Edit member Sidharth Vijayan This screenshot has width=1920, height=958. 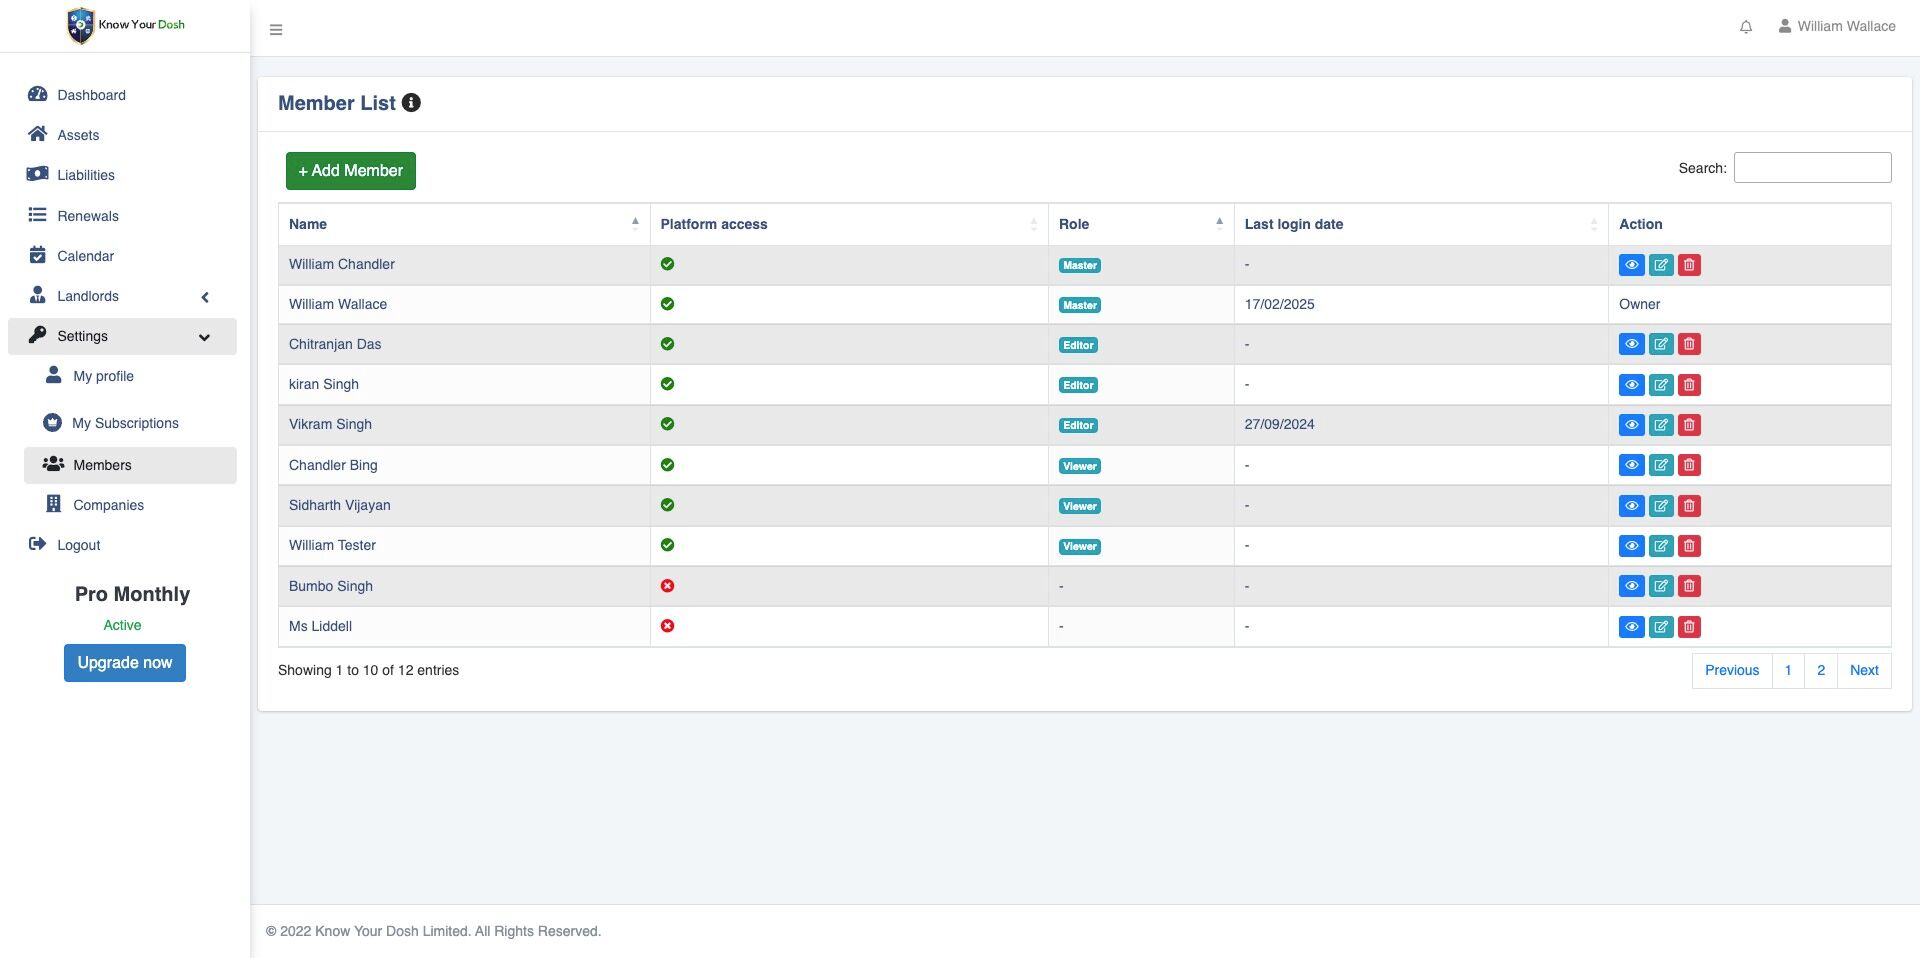point(1661,506)
